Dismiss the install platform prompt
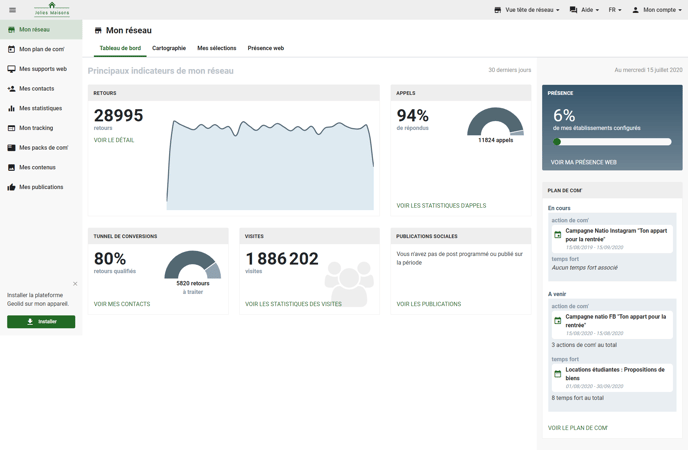The image size is (688, 450). click(75, 284)
